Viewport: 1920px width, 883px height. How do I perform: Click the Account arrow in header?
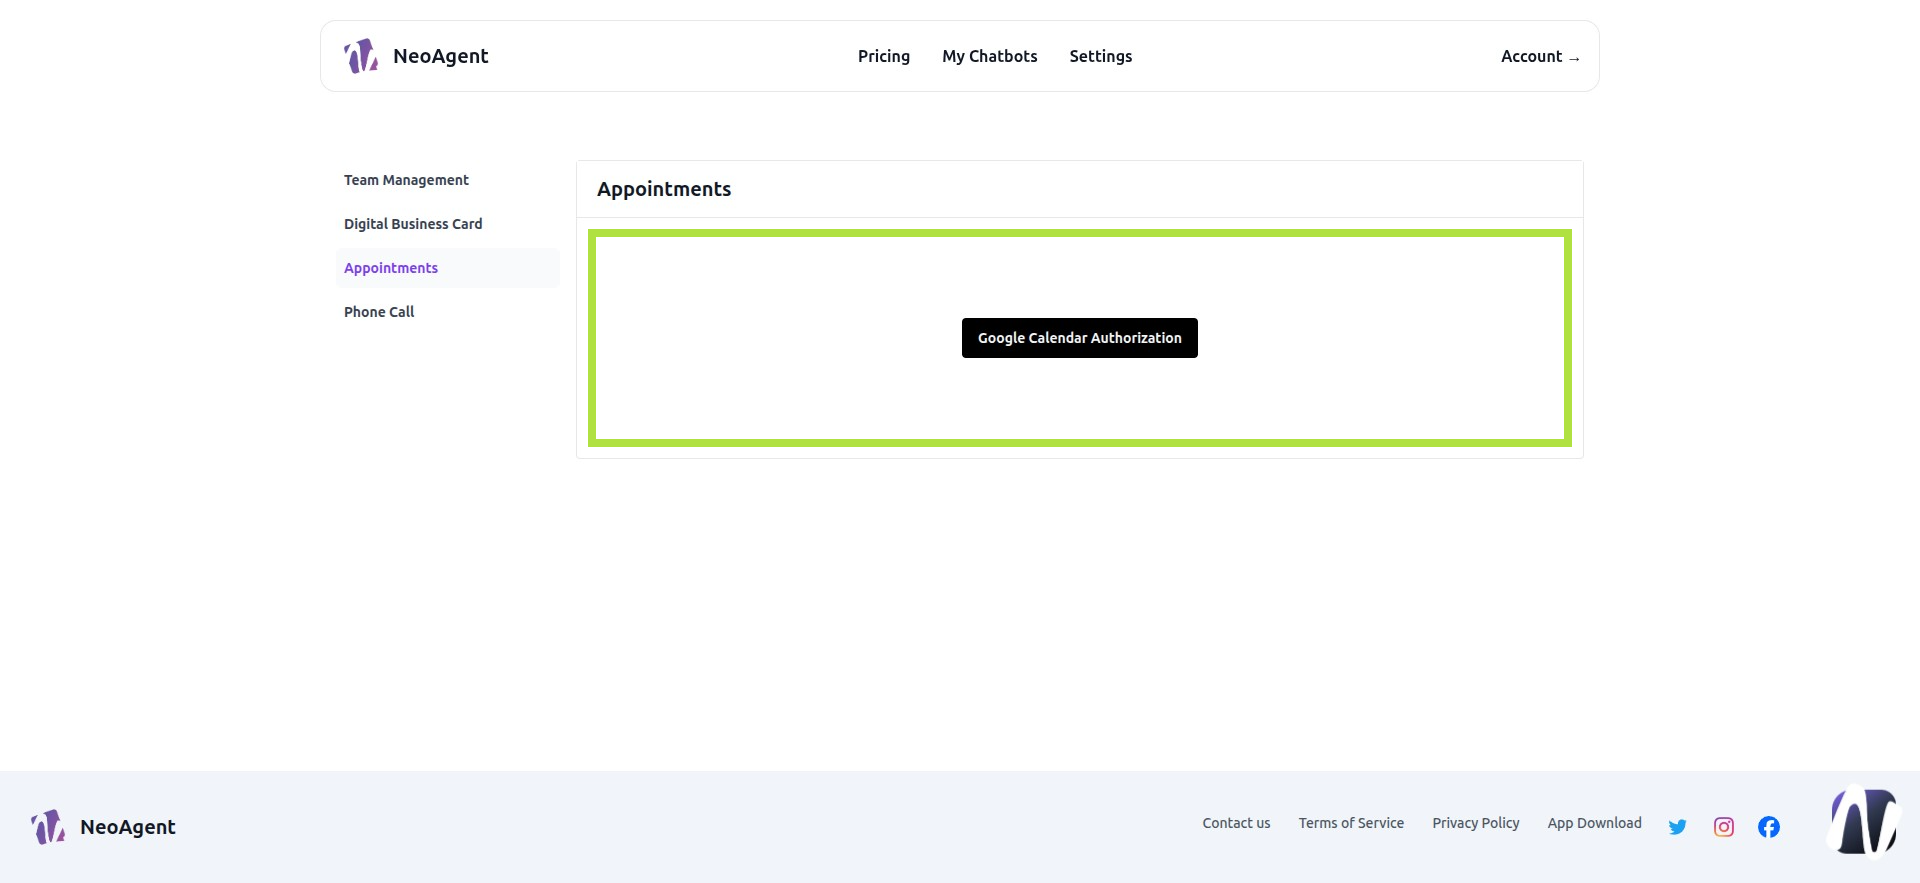click(1574, 58)
